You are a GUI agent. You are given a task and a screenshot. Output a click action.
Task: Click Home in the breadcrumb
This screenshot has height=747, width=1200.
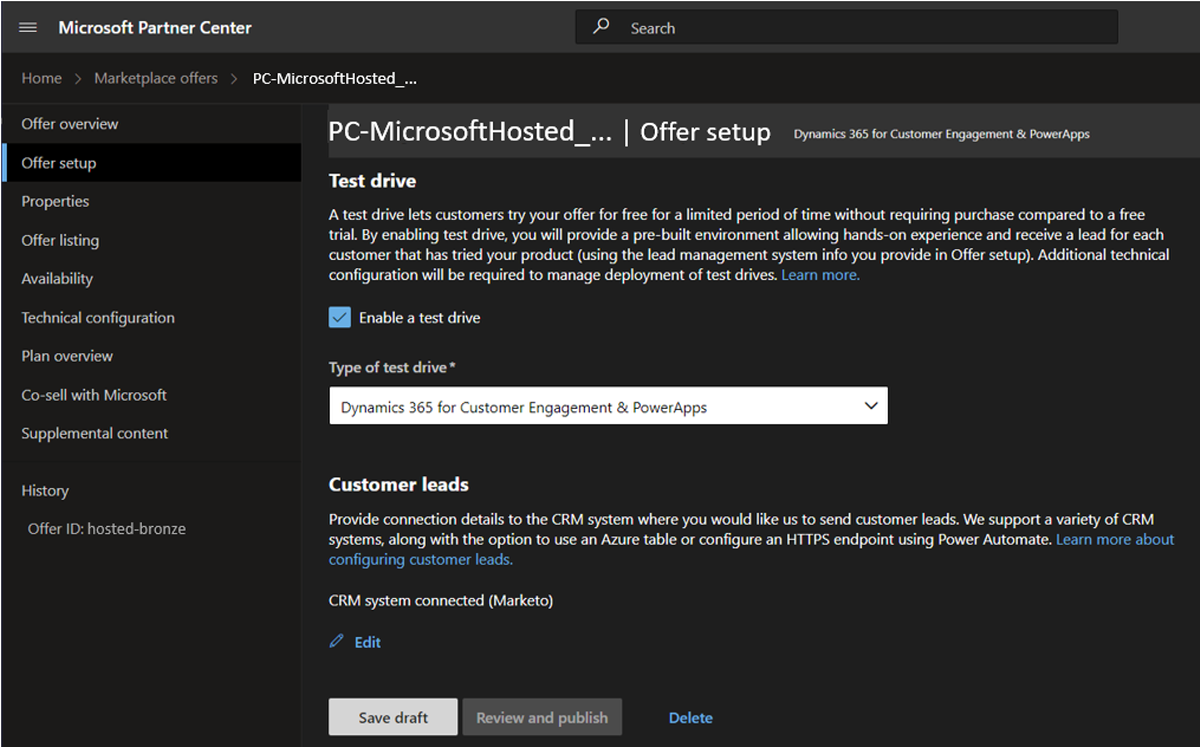click(x=42, y=78)
